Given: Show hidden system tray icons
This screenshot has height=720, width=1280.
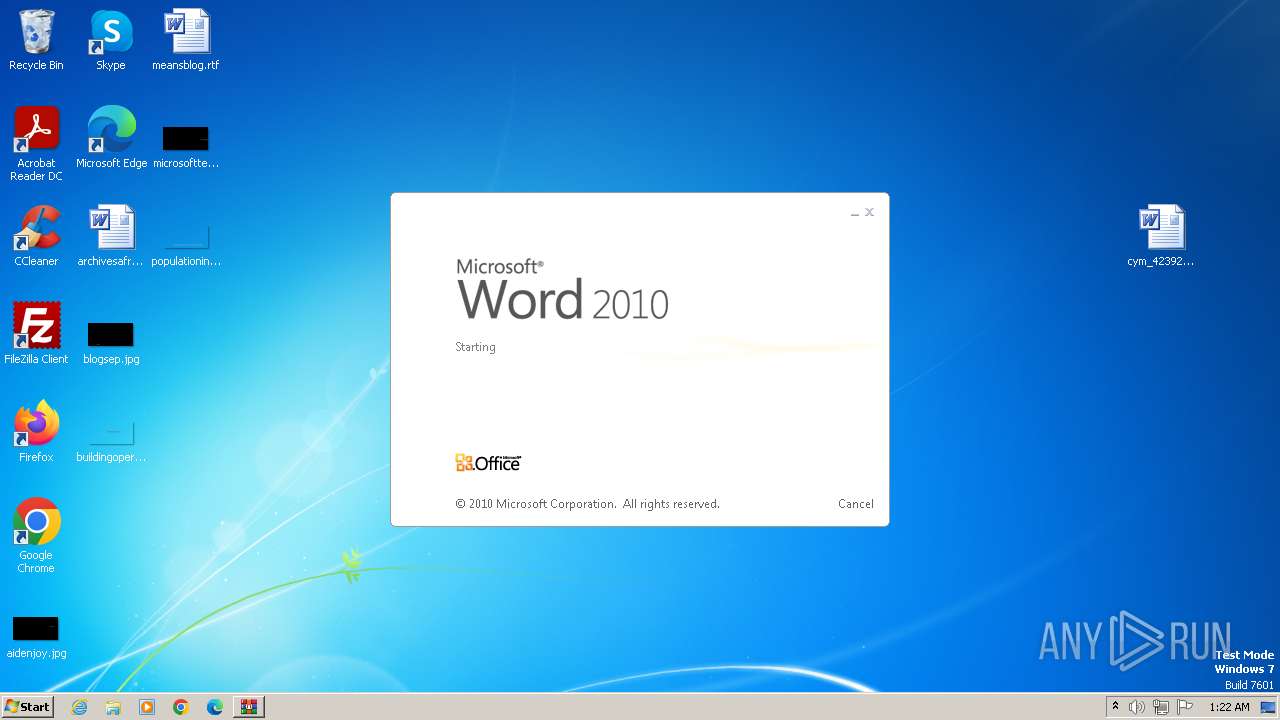Looking at the screenshot, I should (1116, 706).
